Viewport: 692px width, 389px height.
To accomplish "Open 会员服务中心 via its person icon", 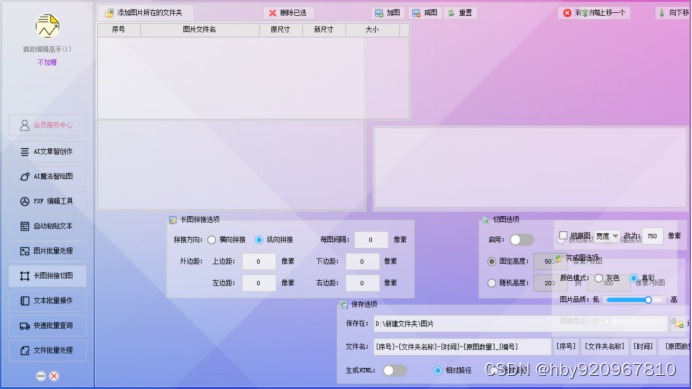I will click(24, 125).
